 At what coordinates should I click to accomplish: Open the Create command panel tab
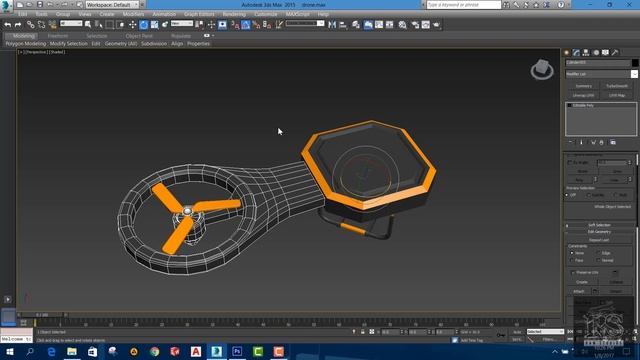(567, 53)
